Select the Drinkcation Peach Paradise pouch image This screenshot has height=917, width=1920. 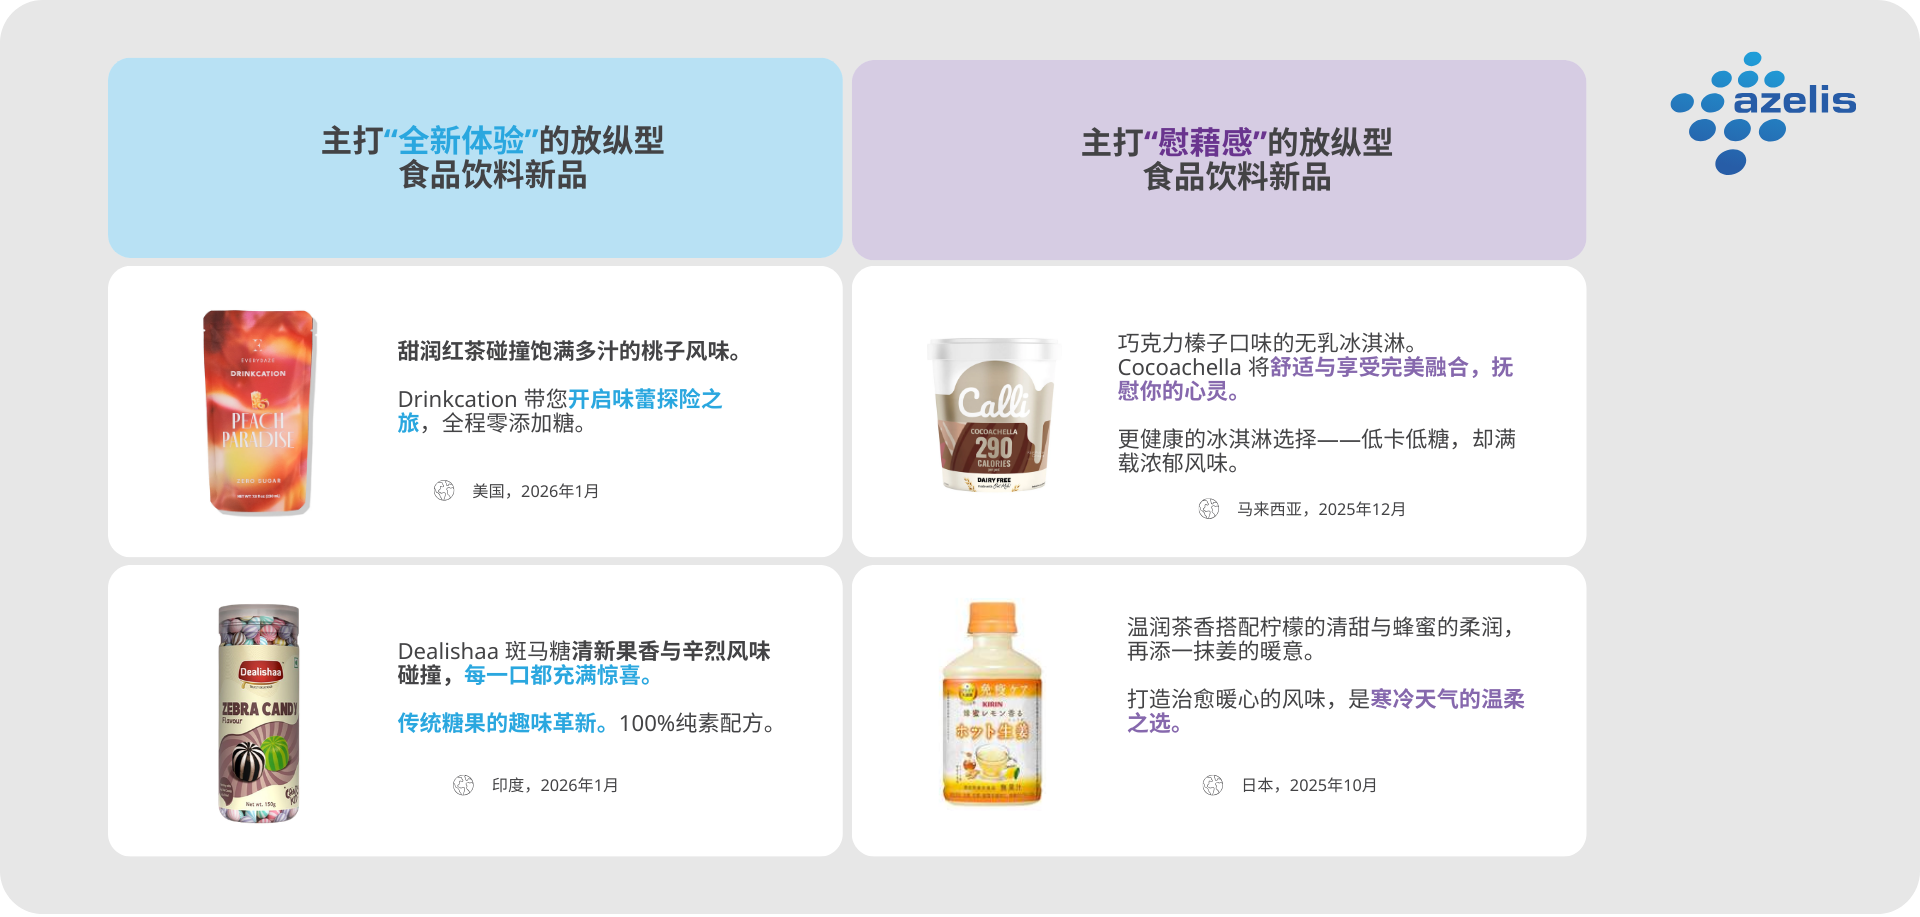pos(260,412)
